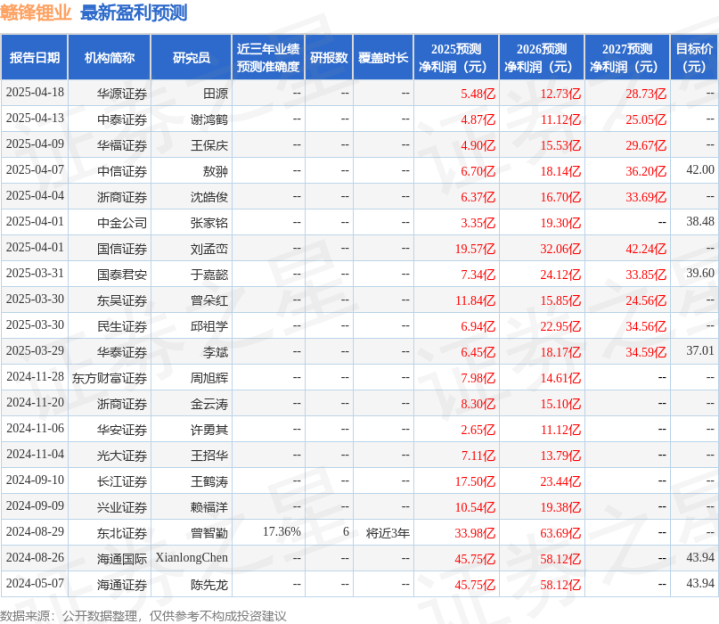The height and width of the screenshot is (624, 719).
Task: Click the 16.70亿 value
Action: [560, 197]
